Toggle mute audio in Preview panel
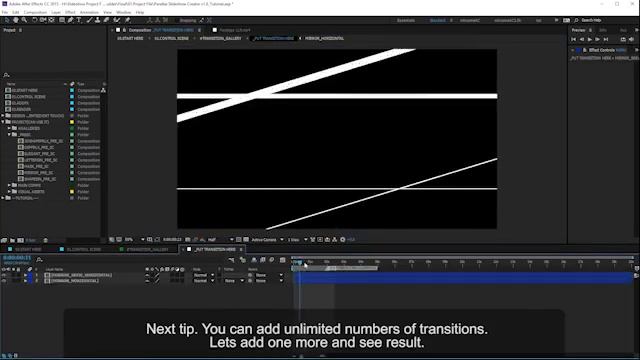 [x=631, y=39]
